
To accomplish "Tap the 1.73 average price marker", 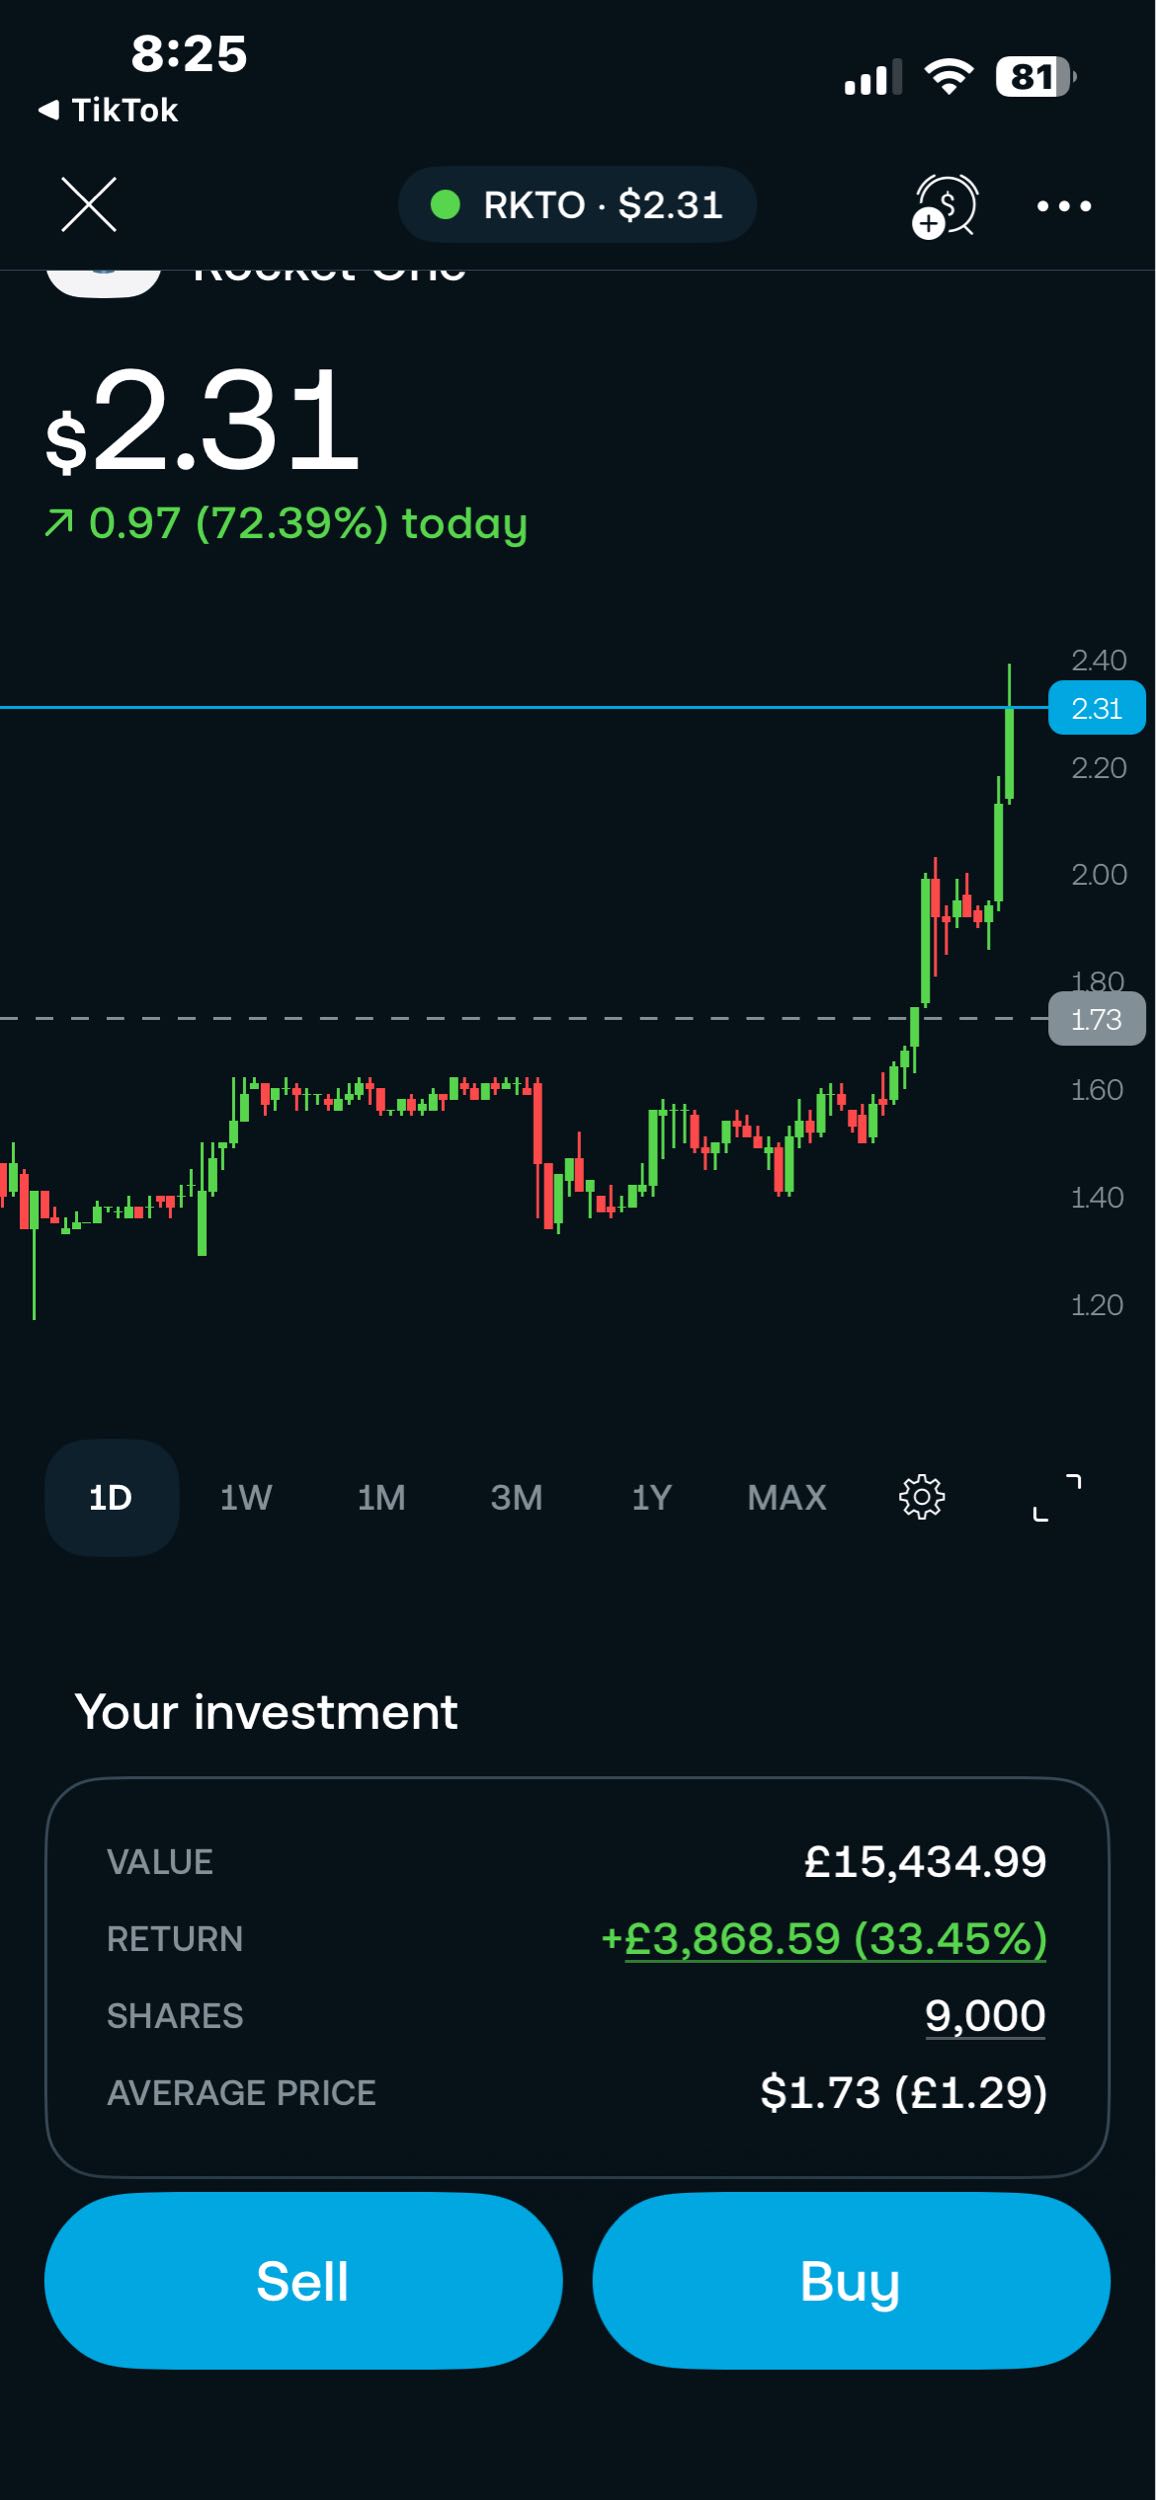I will pos(1096,1019).
